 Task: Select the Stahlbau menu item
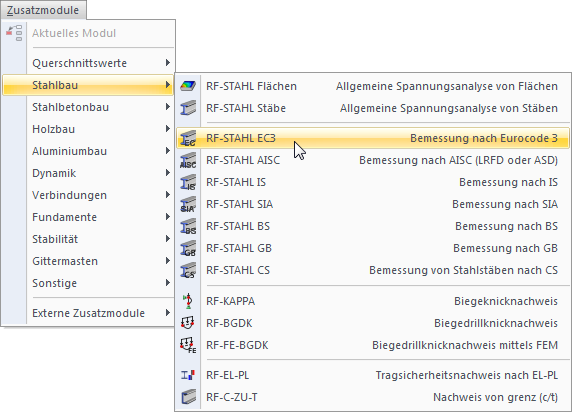88,85
